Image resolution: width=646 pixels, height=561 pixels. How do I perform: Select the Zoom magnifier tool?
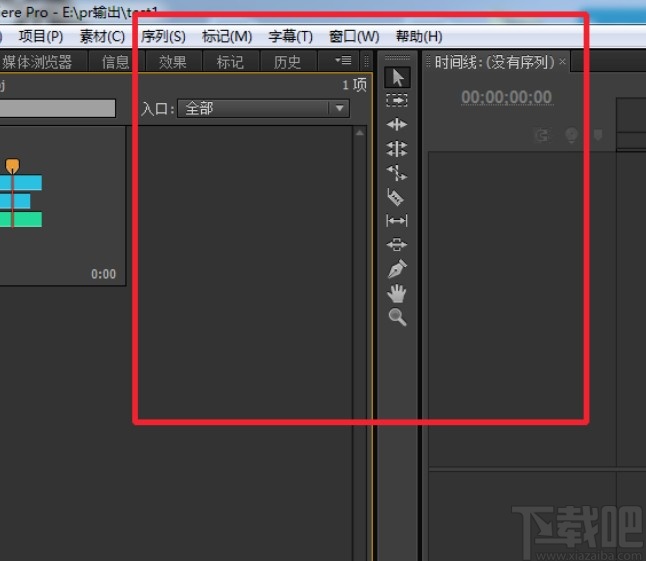click(398, 317)
